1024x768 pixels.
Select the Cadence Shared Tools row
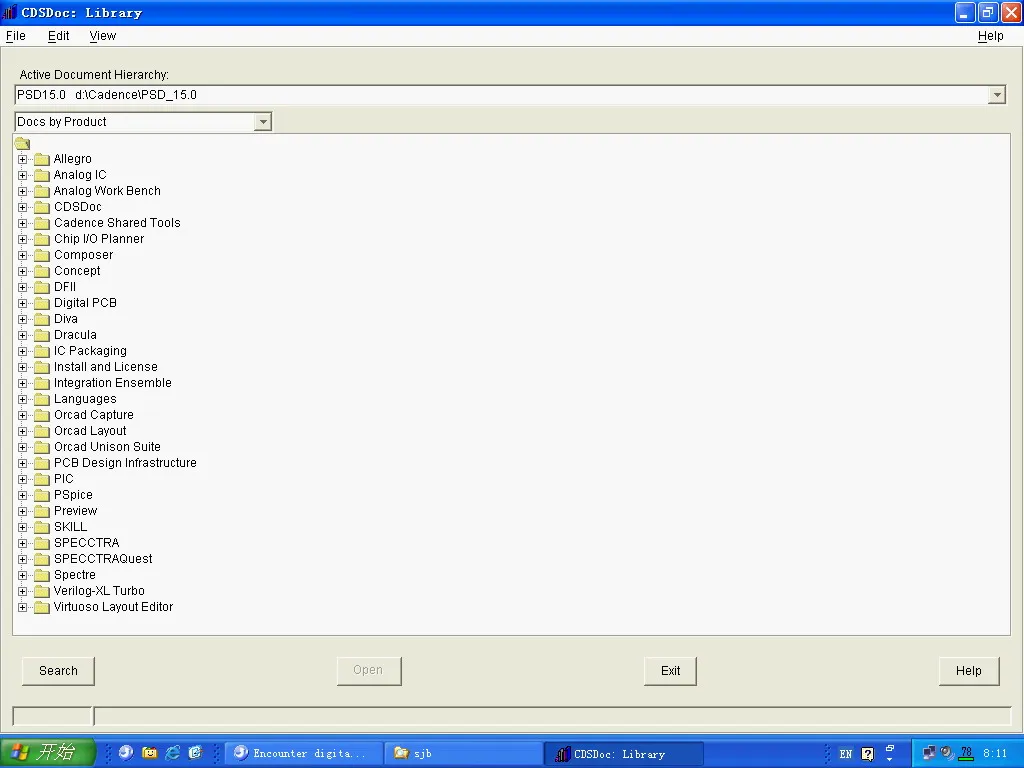(117, 223)
